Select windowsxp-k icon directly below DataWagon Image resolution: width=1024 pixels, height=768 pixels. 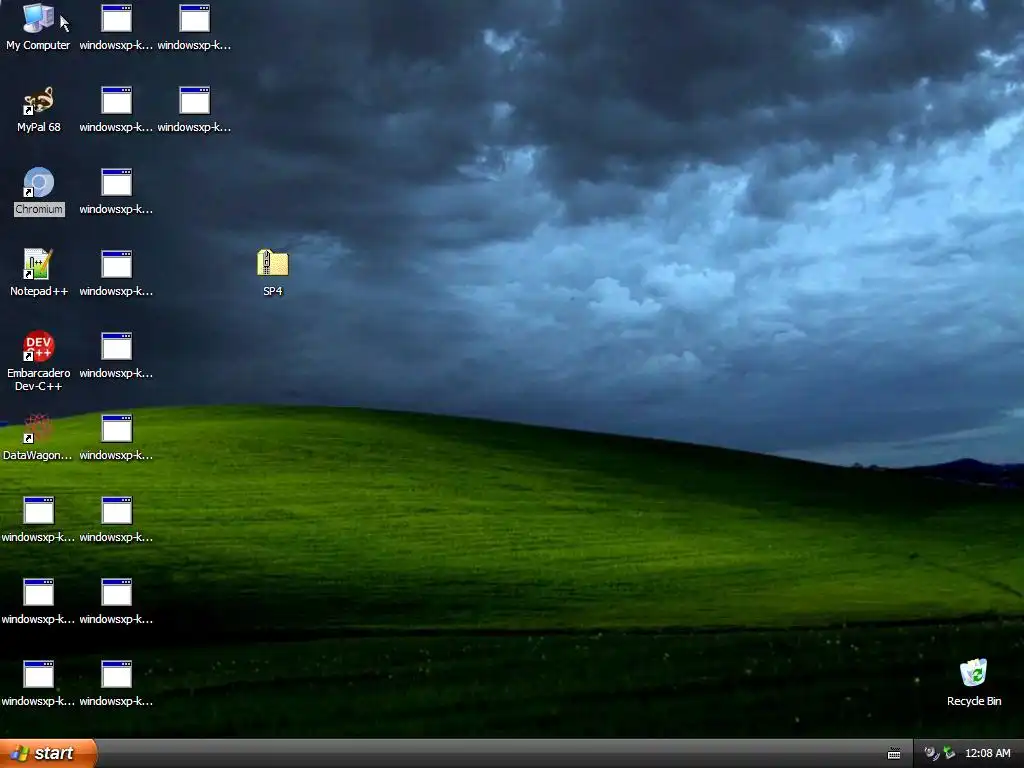pos(38,519)
